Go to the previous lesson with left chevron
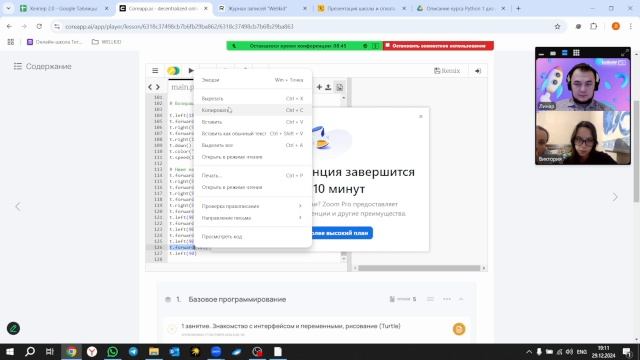Viewport: 640px width, 360px height. click(x=18, y=206)
